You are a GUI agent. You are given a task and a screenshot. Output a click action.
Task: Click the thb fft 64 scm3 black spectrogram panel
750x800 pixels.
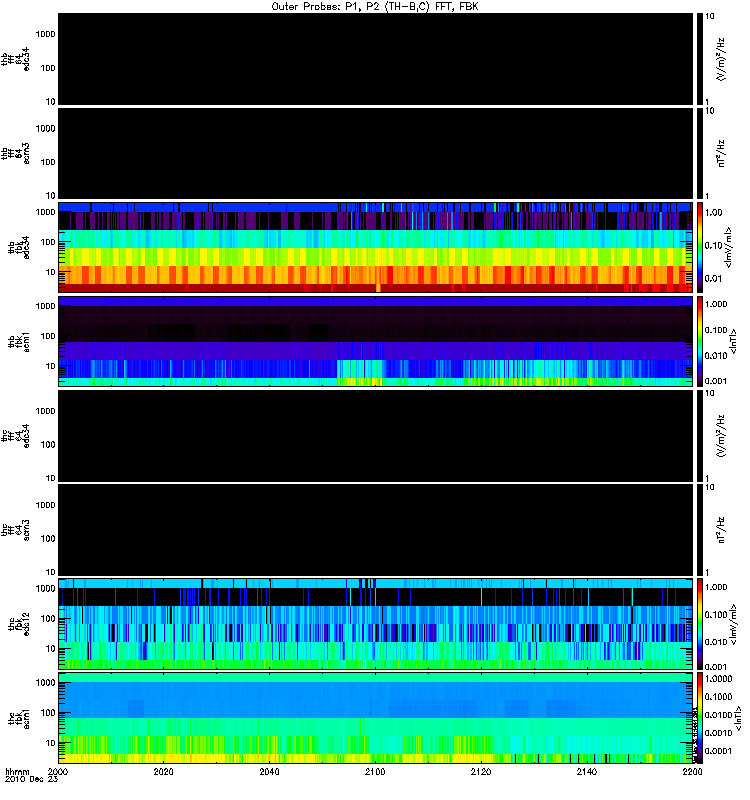376,154
